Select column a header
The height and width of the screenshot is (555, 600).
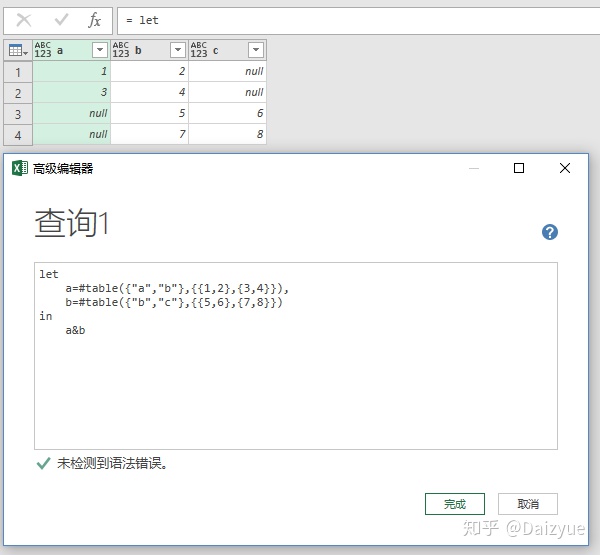tap(72, 50)
